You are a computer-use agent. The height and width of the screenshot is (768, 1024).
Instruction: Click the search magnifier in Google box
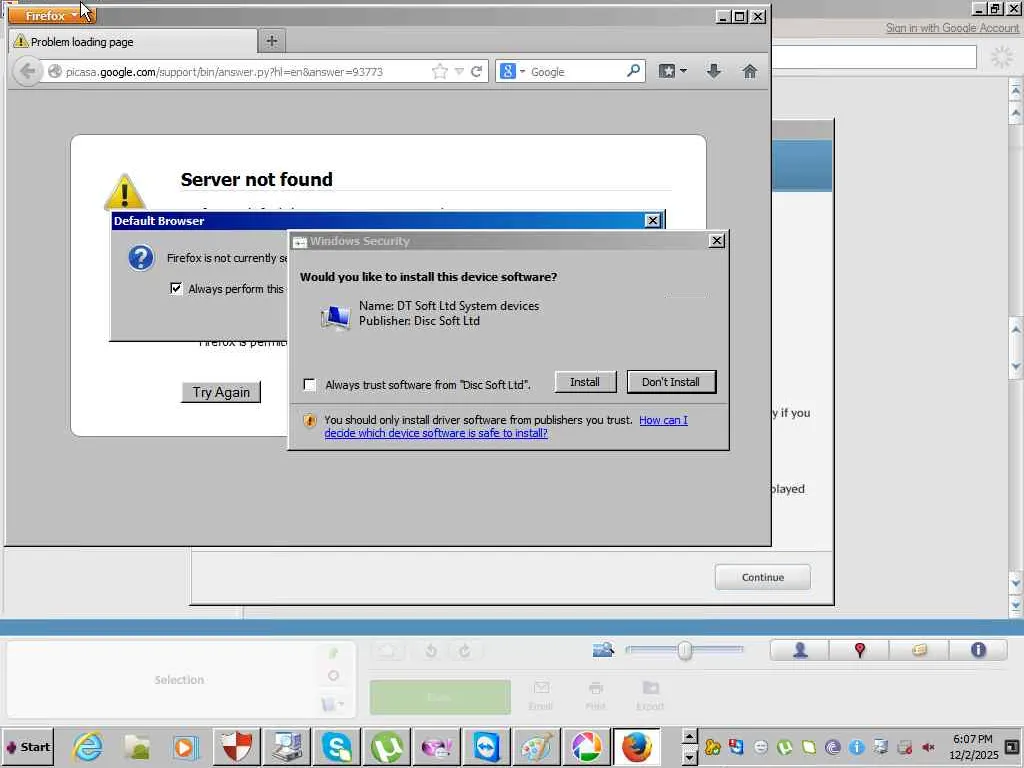(x=633, y=71)
